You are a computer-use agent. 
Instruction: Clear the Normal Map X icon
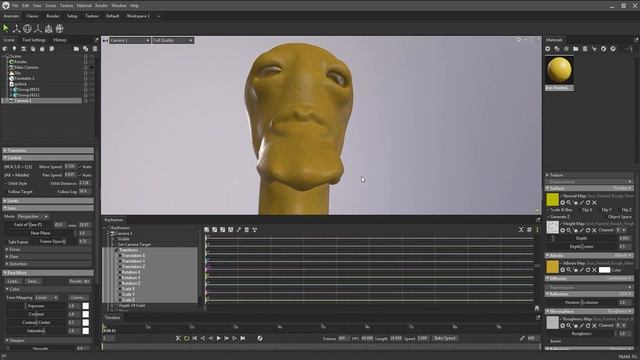click(x=595, y=202)
